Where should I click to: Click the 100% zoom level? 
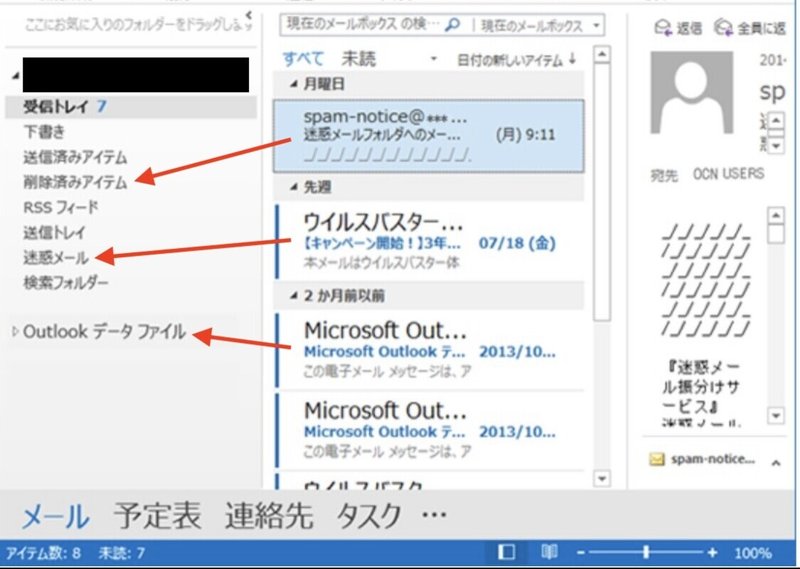tap(753, 553)
